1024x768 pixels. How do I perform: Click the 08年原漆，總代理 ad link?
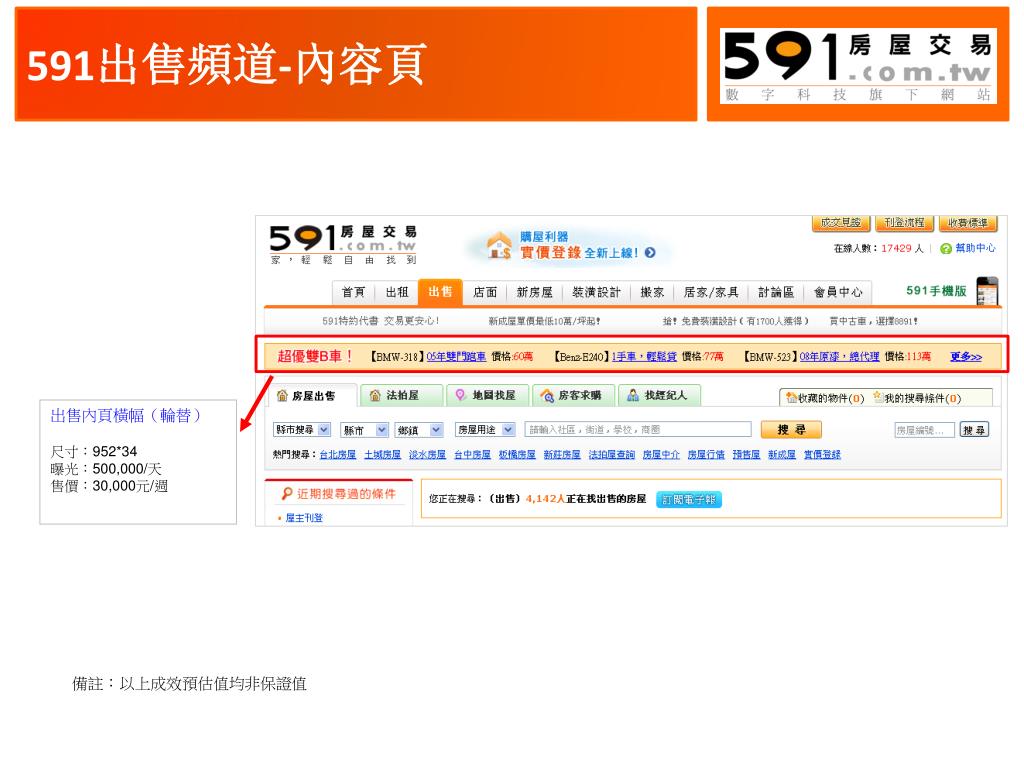point(839,357)
